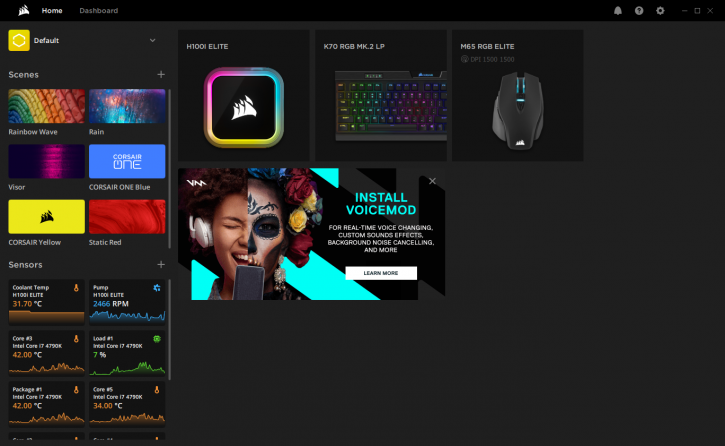Click the thermometer icon on Coolant Temp

click(x=76, y=288)
